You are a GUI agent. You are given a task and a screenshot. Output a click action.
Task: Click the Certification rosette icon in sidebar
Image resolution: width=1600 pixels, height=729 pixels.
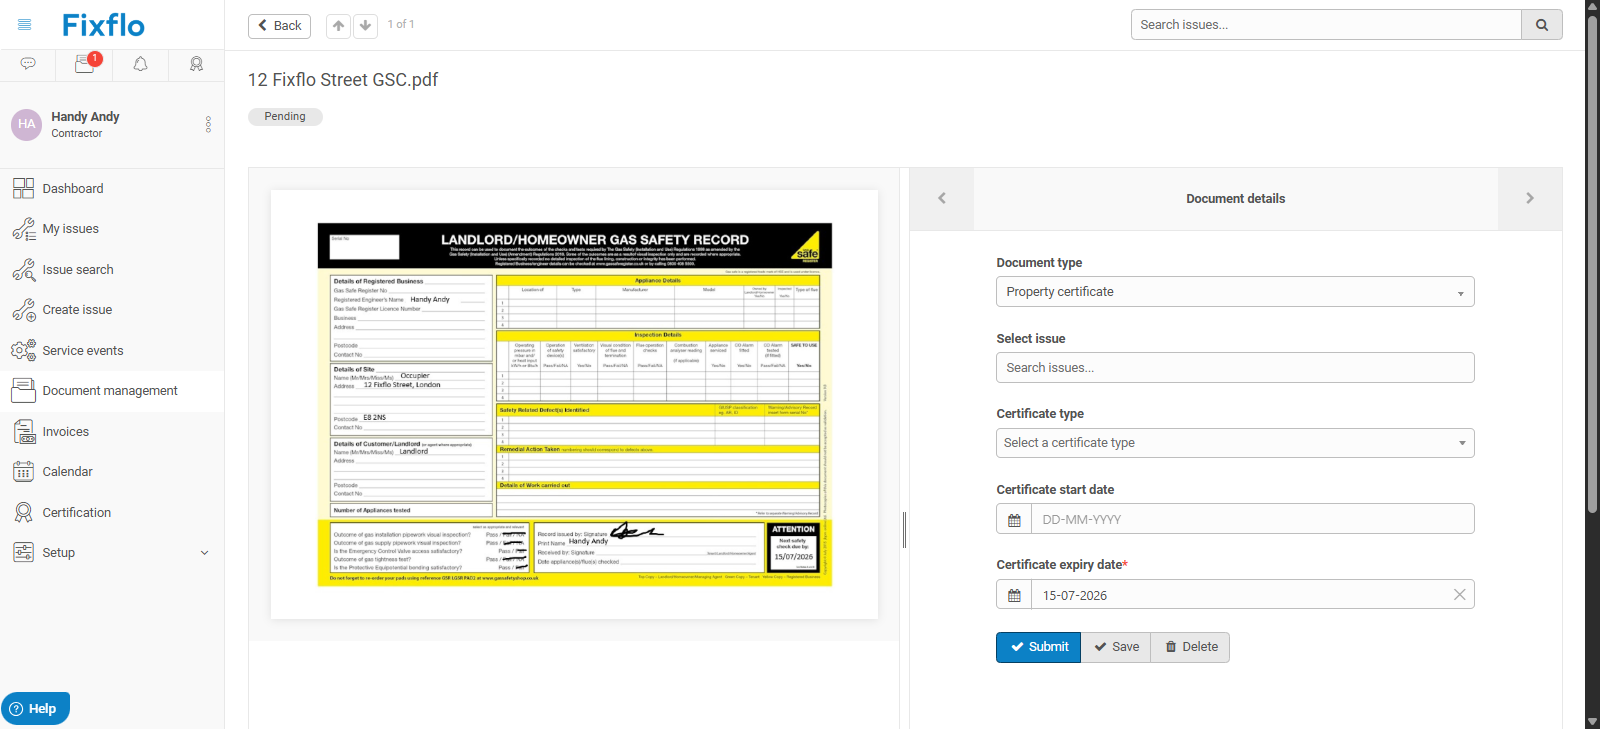tap(24, 512)
